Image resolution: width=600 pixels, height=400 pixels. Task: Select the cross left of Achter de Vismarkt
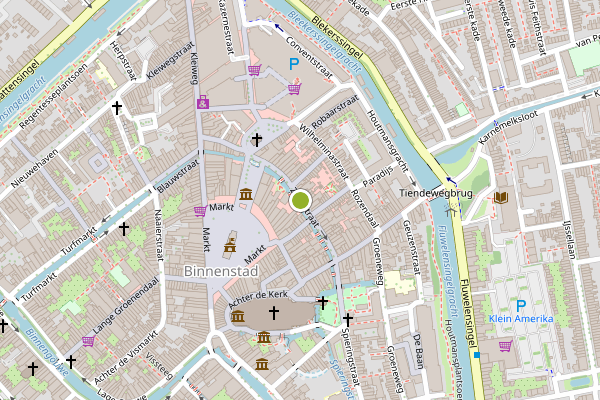coord(71,362)
